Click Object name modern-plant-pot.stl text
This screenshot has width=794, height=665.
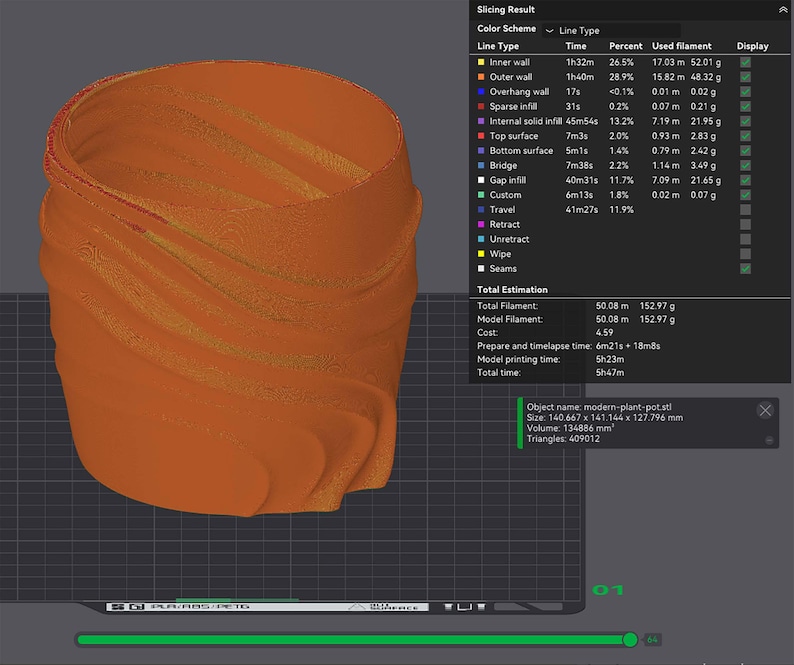(x=599, y=407)
